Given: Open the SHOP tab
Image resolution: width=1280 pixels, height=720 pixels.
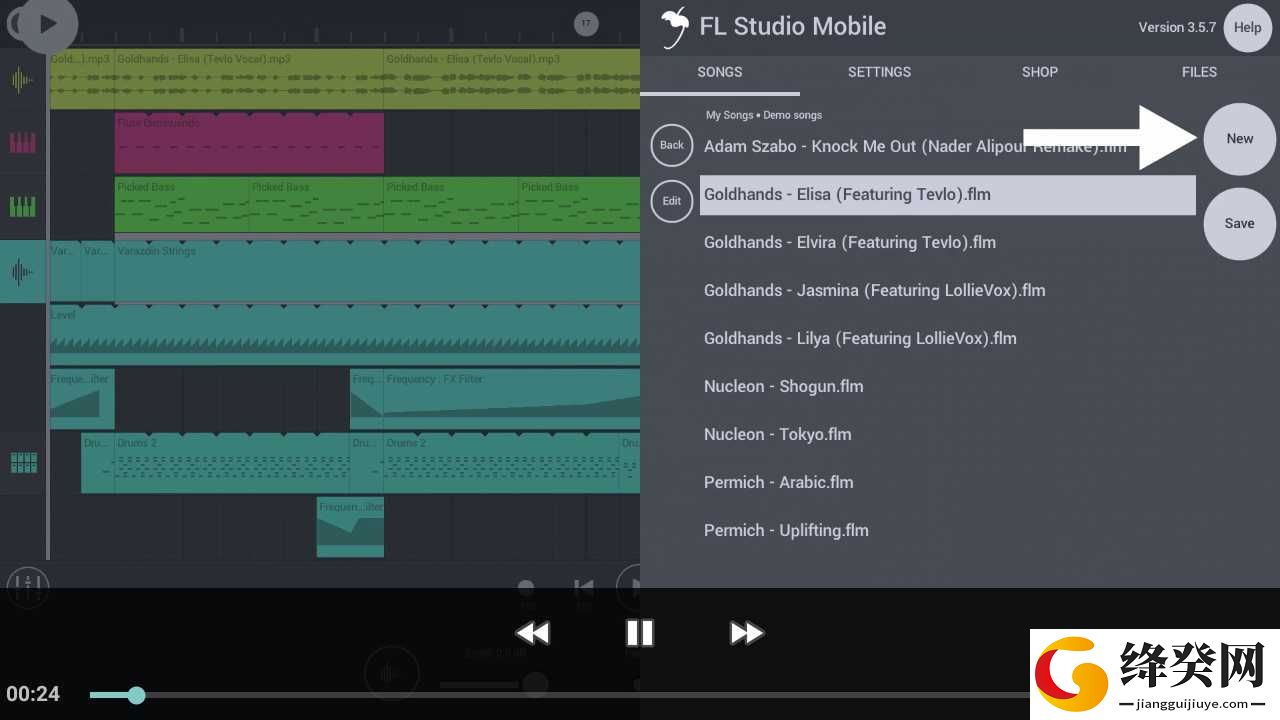Looking at the screenshot, I should coord(1040,72).
